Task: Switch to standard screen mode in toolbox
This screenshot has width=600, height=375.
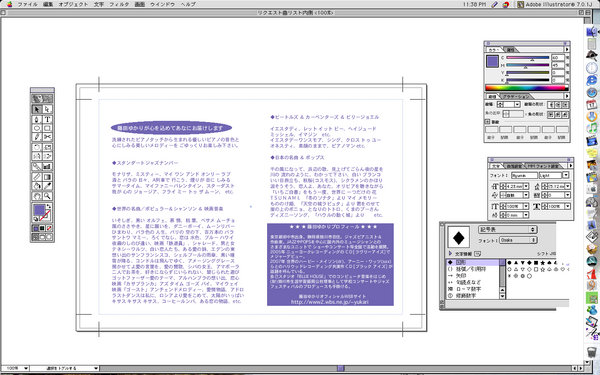Action: coord(36,237)
